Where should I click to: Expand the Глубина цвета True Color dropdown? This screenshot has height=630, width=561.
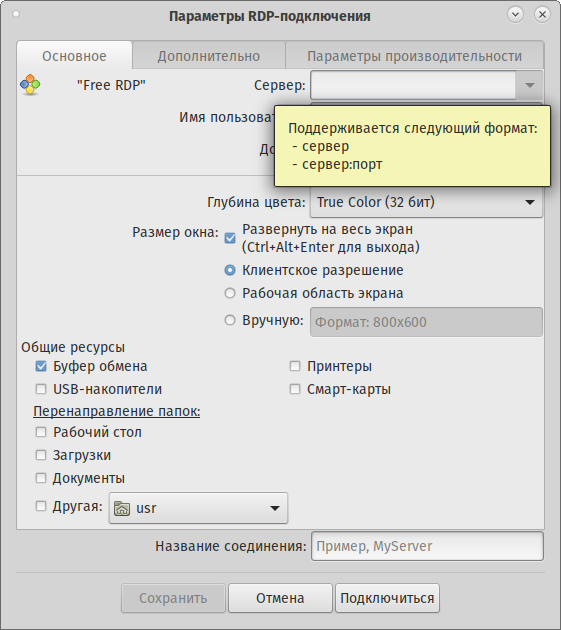tap(426, 202)
